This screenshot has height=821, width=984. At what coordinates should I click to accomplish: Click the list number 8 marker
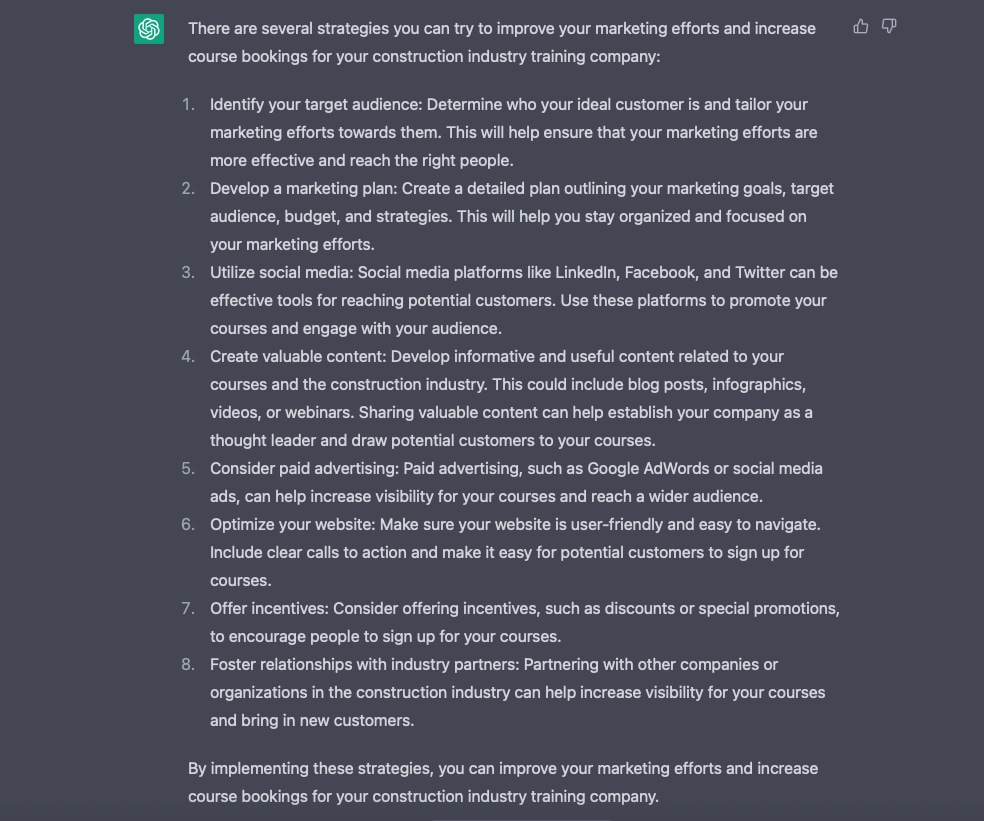click(x=188, y=664)
